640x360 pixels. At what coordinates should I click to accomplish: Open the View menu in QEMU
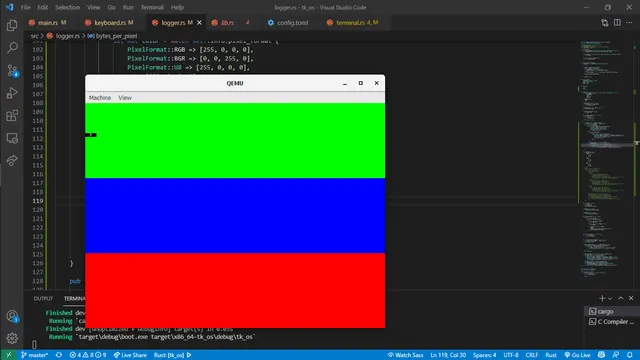click(x=125, y=98)
